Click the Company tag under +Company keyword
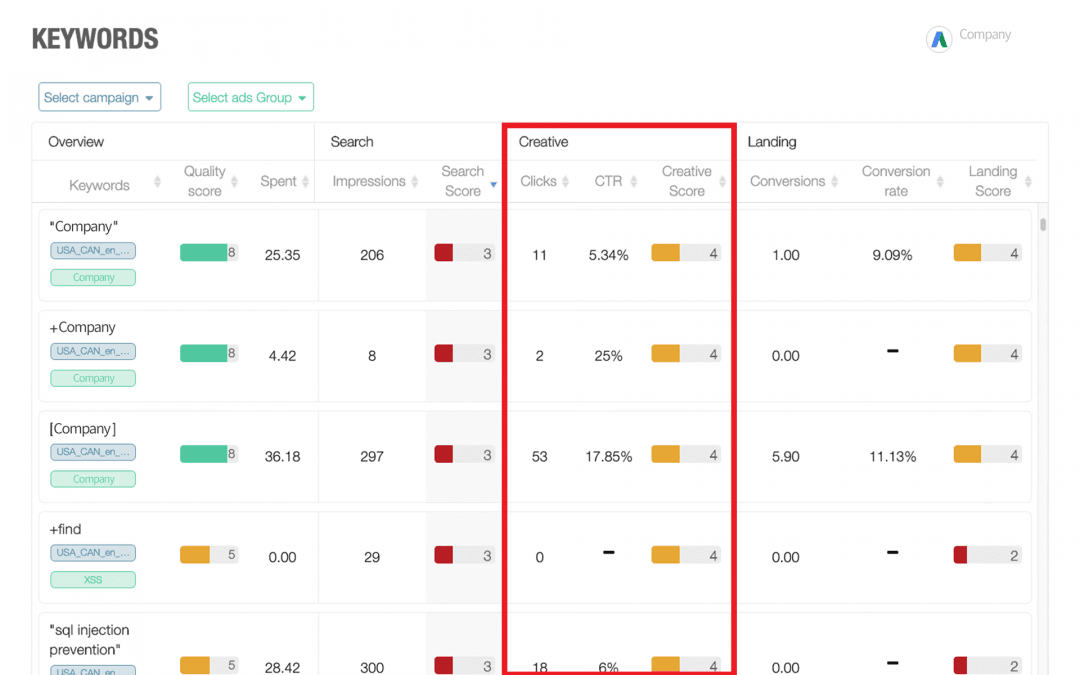1080x675 pixels. click(93, 378)
